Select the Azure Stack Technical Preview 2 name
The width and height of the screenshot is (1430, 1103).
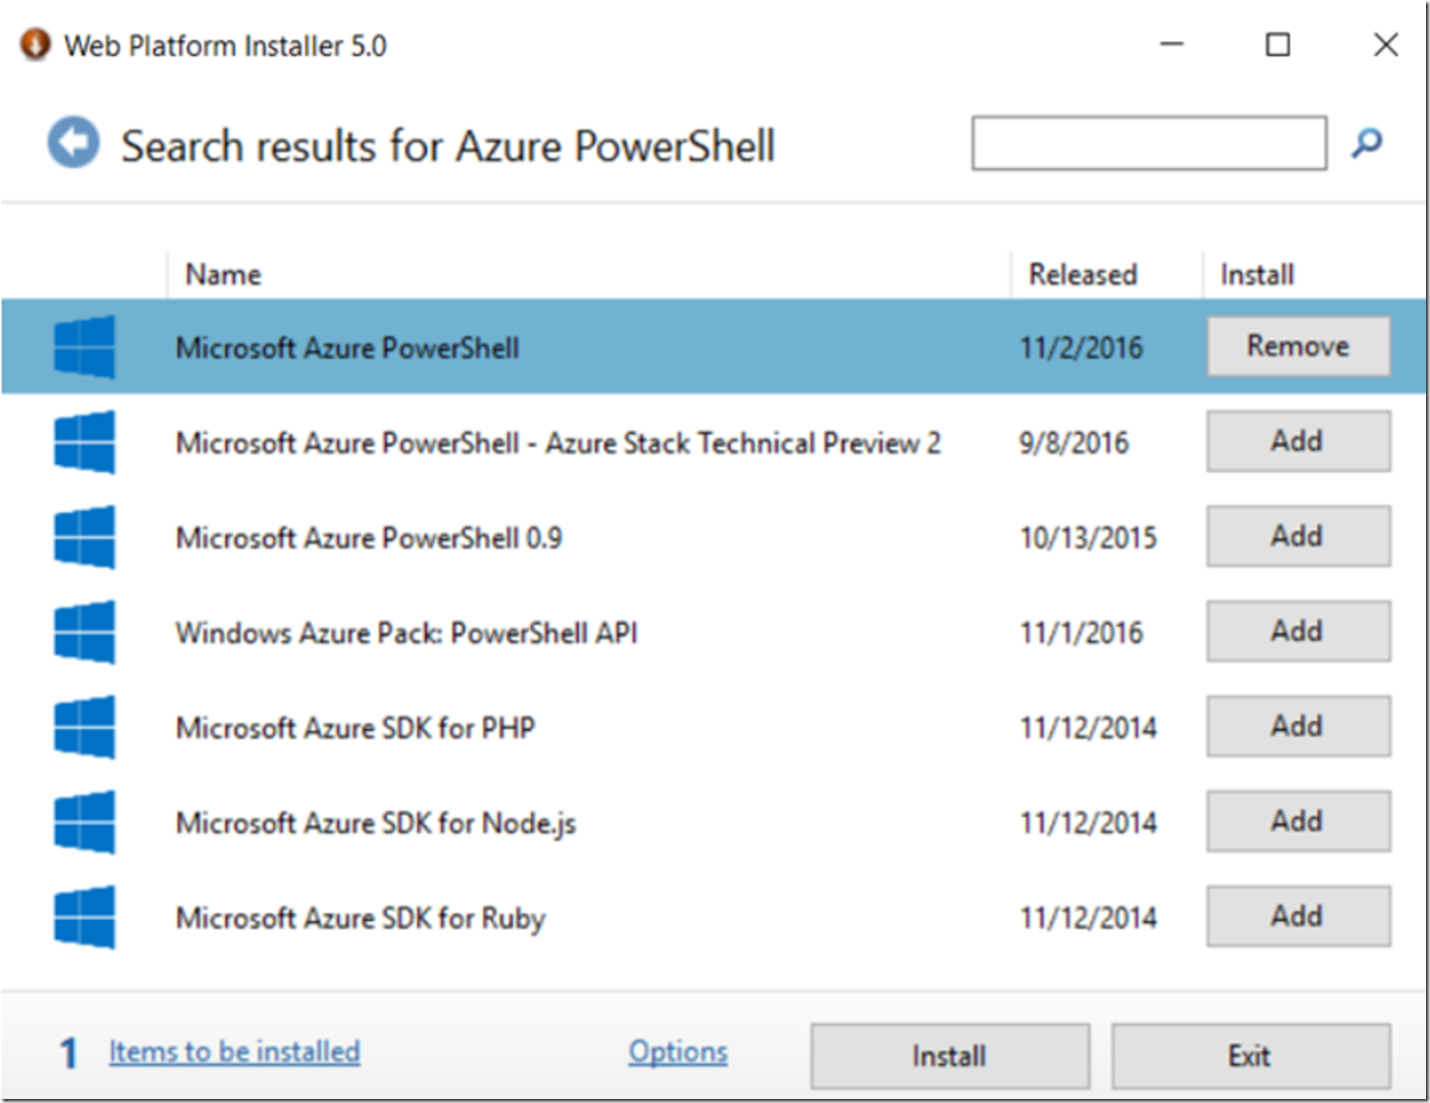tap(558, 443)
